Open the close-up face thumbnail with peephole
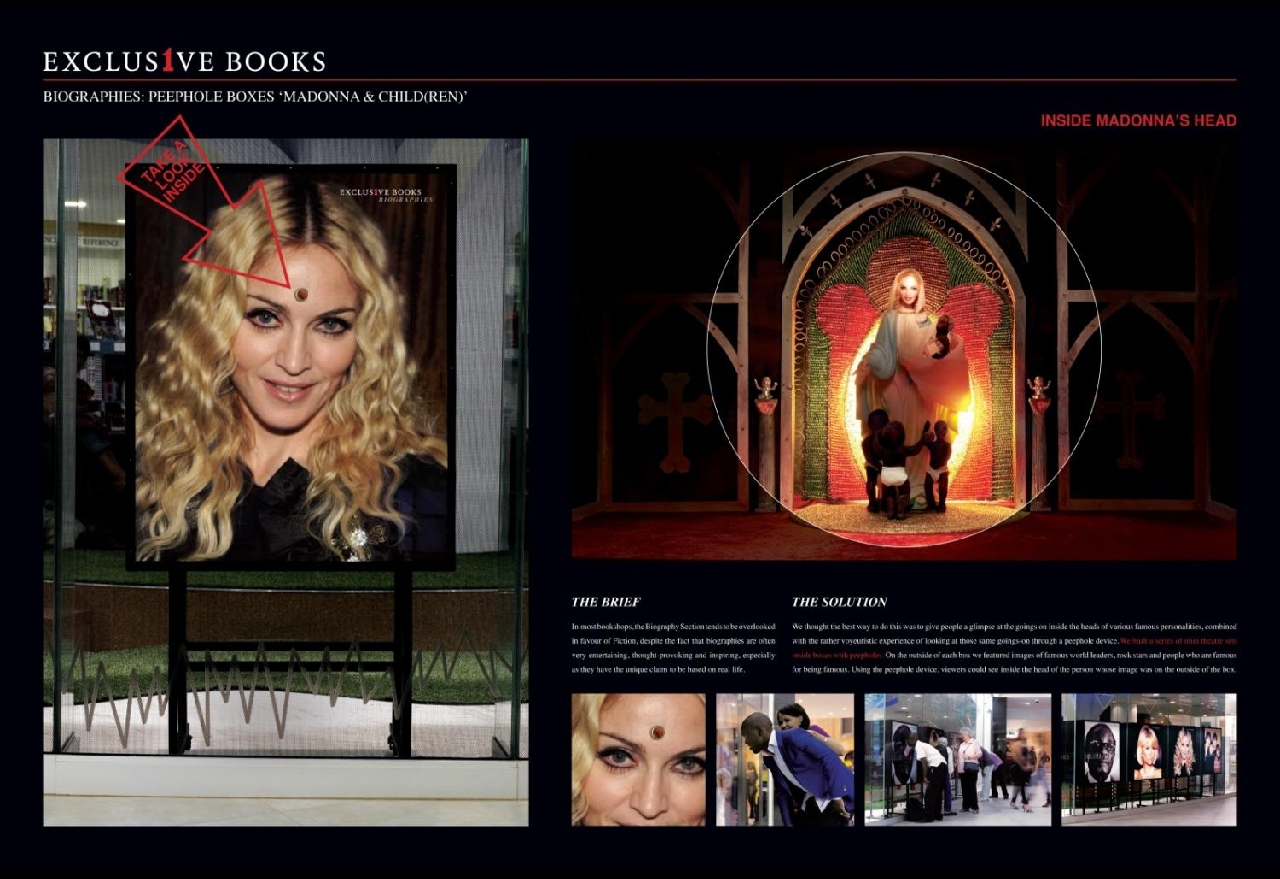 coord(639,760)
